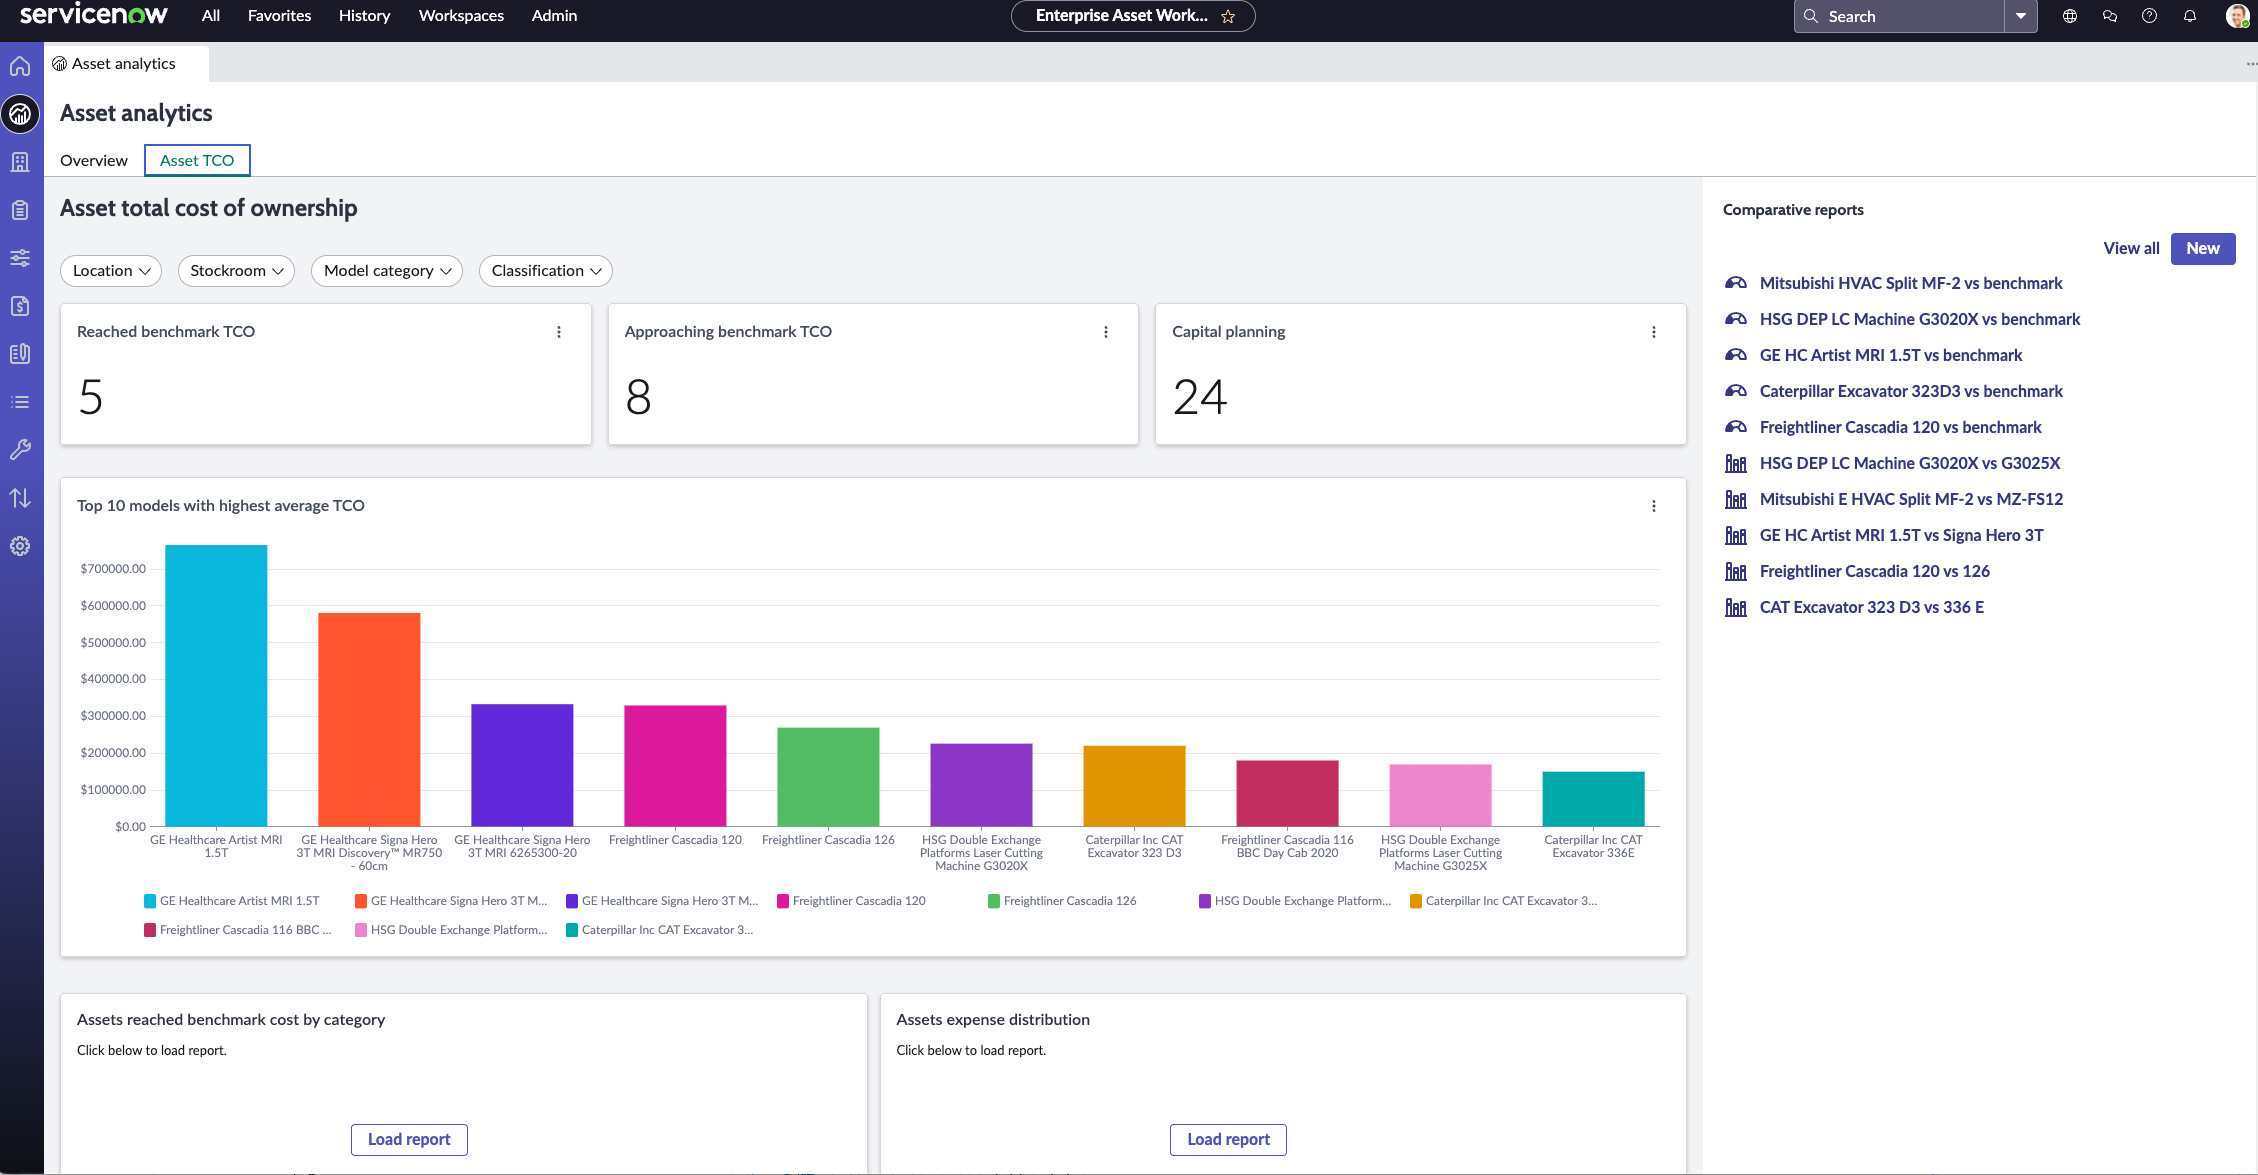Open the Home icon in left sidebar
This screenshot has height=1175, width=2258.
(x=20, y=66)
